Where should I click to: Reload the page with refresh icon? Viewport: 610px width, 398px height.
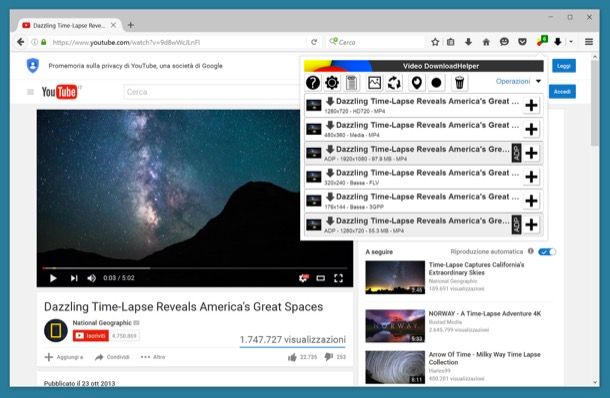coord(314,42)
